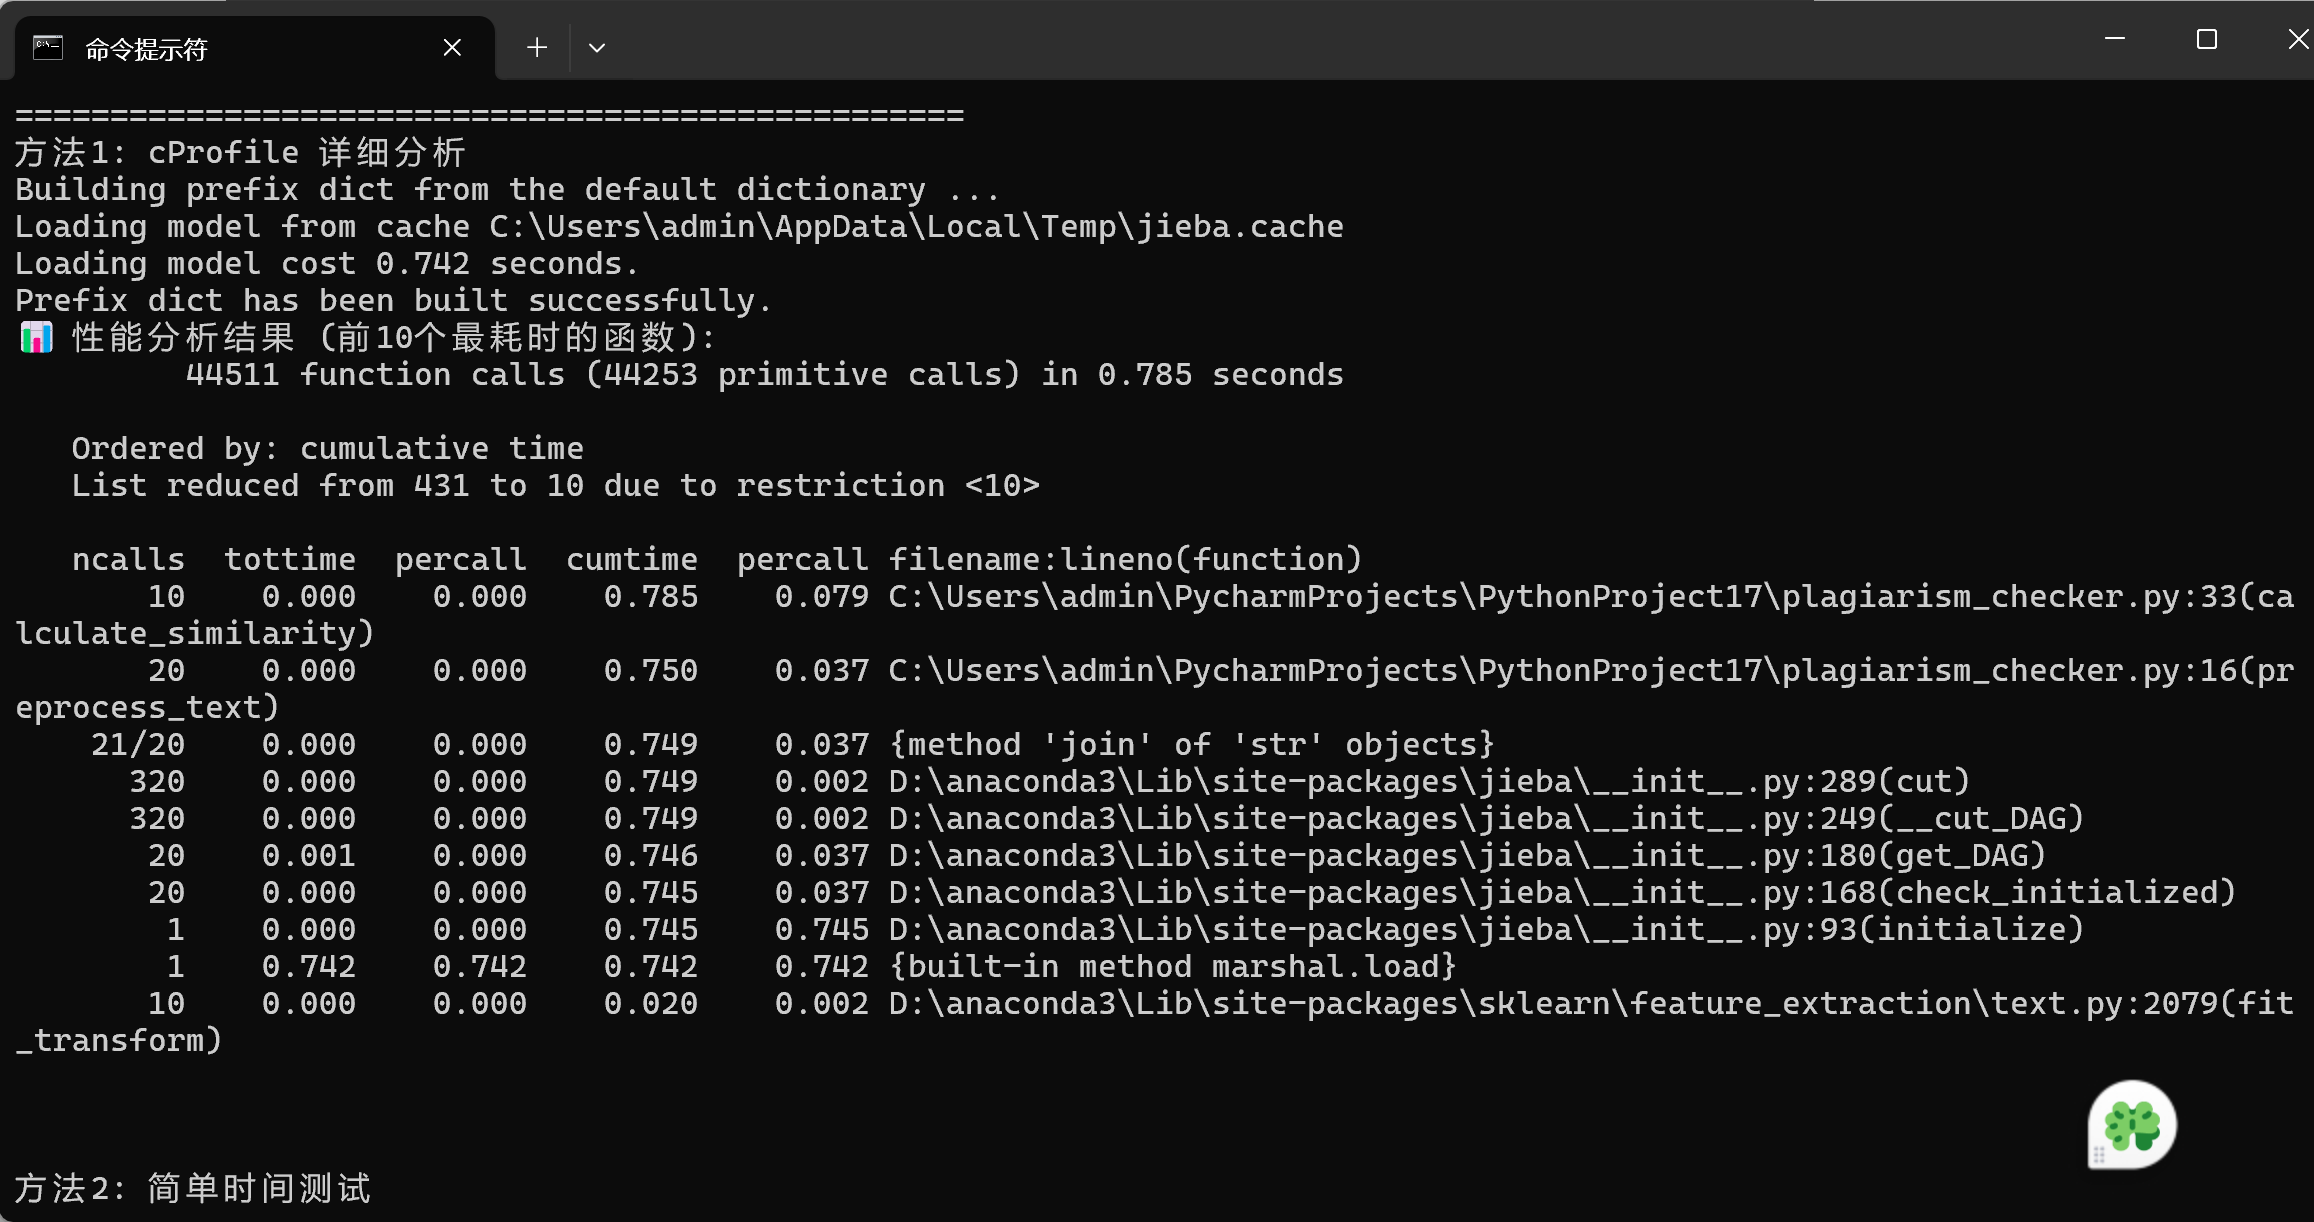The image size is (2314, 1222).
Task: Click the 方法1: cProfile 详细分析 line
Action: coord(240,152)
